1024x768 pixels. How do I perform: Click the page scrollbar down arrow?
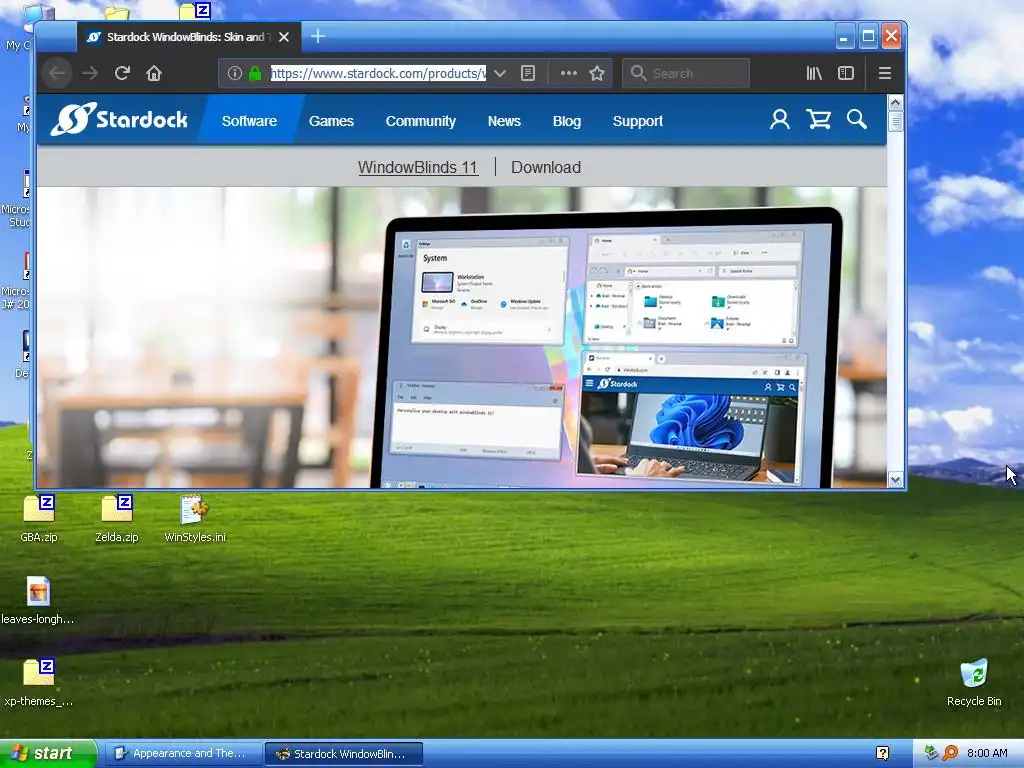pos(895,480)
